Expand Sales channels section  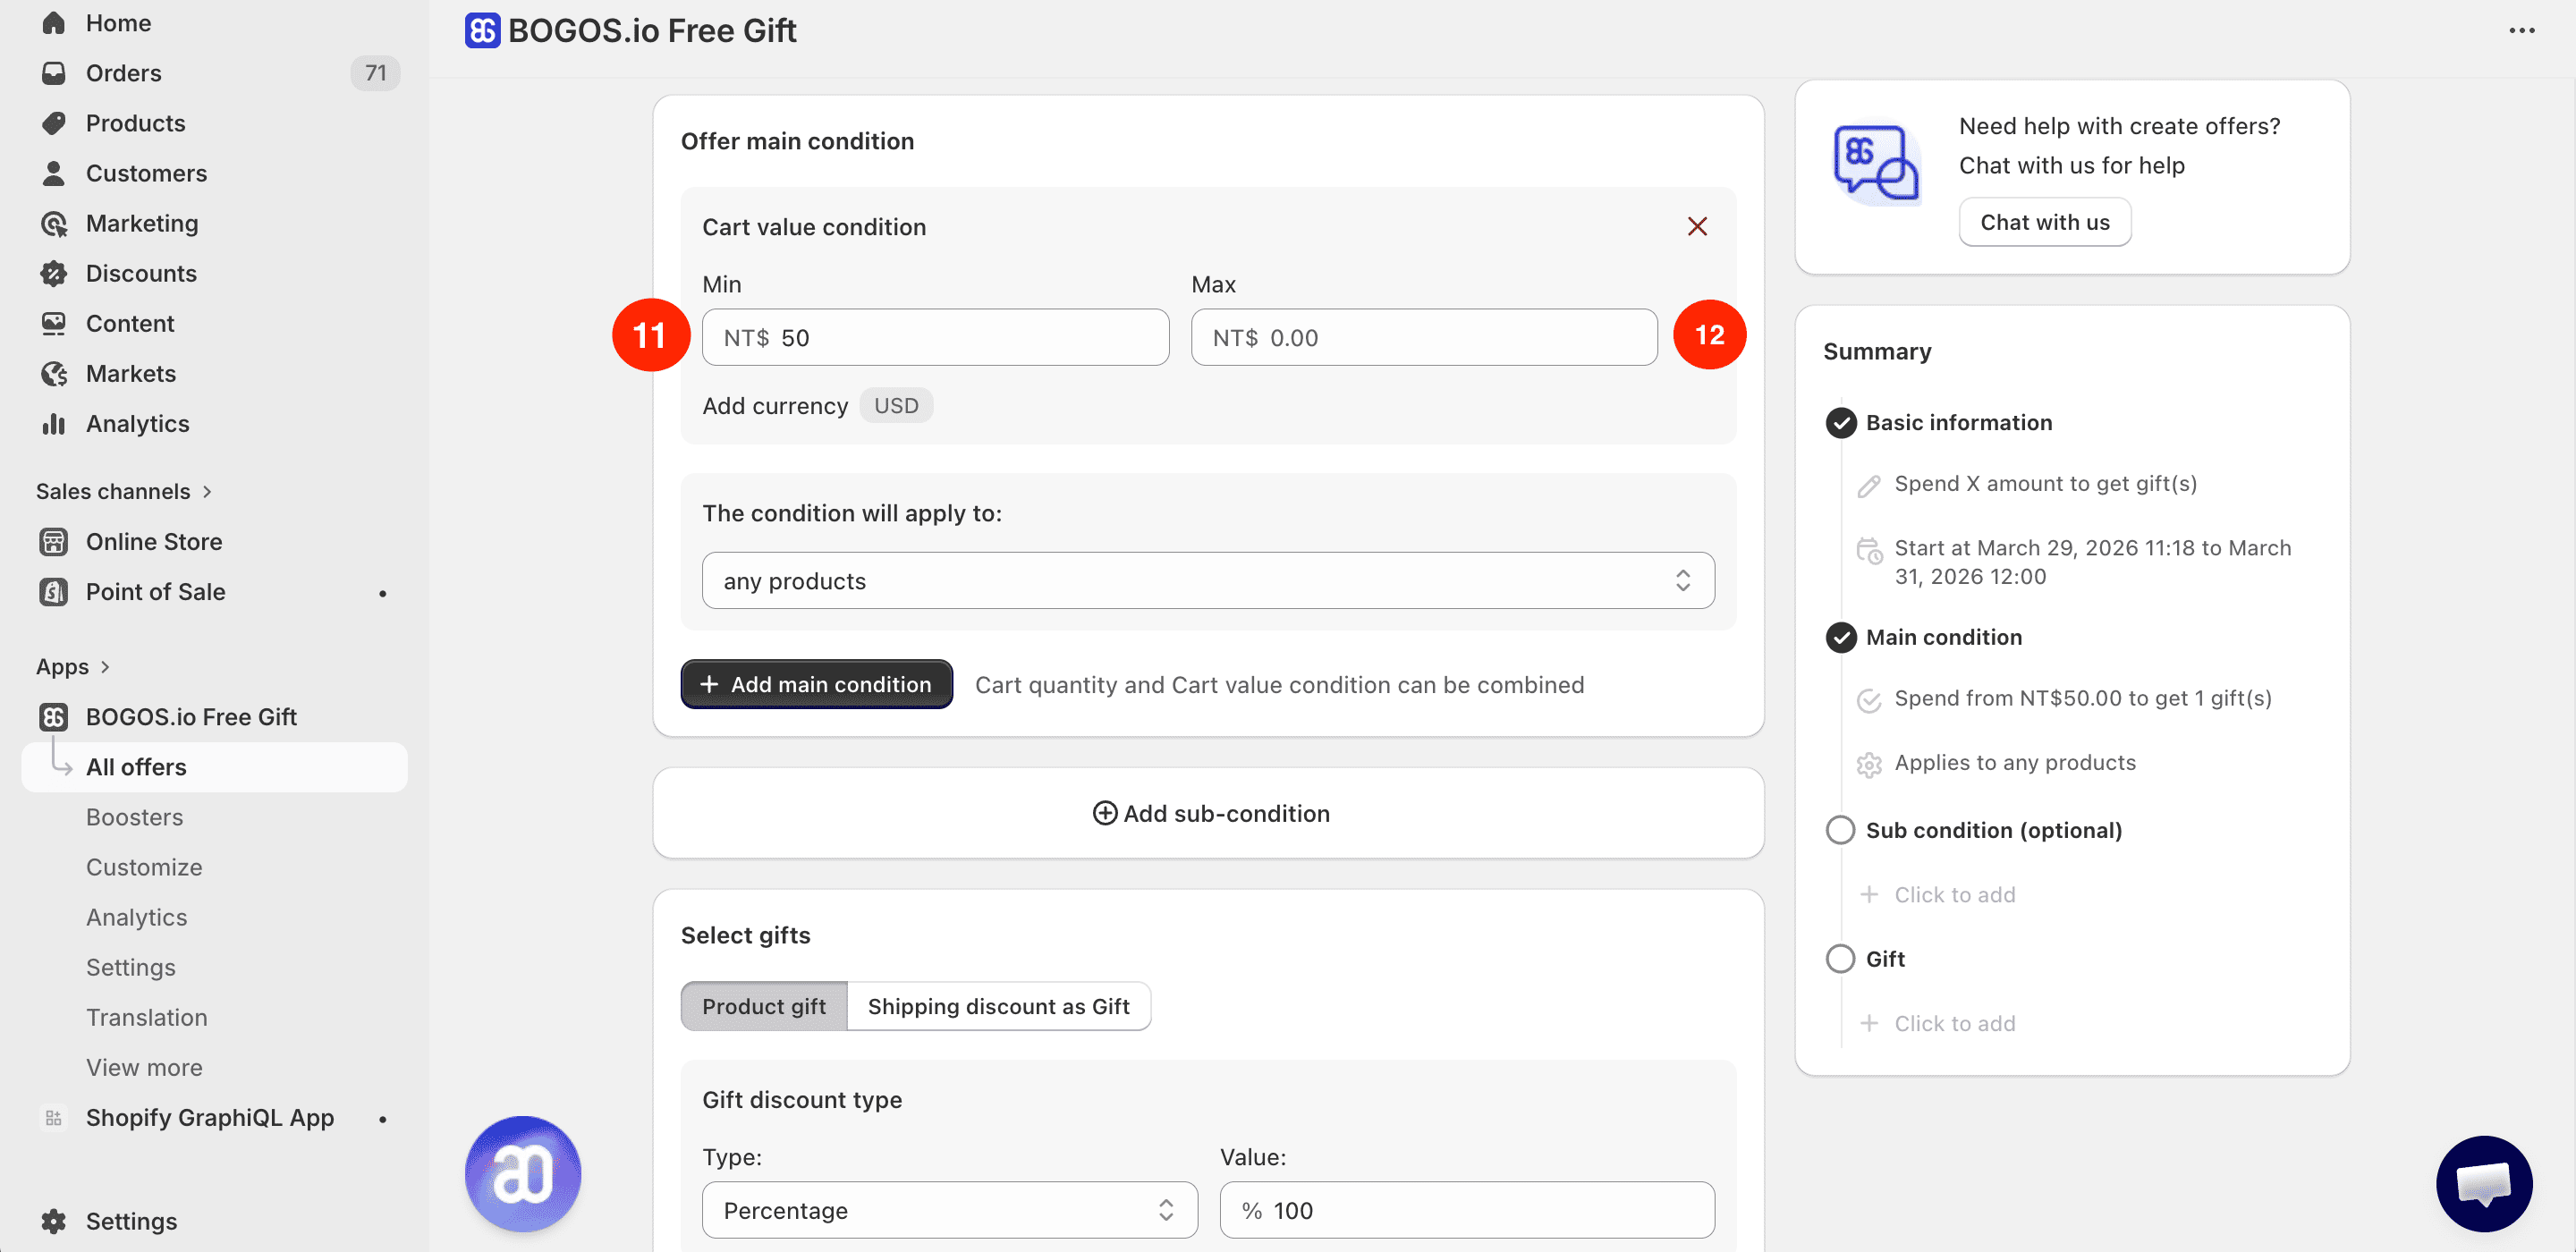[x=124, y=491]
